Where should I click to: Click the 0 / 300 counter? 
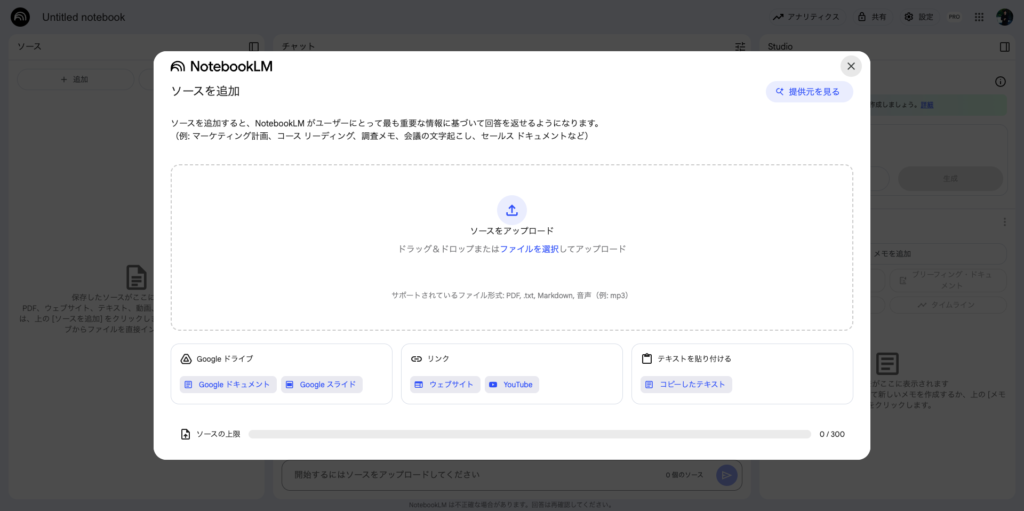[832, 434]
